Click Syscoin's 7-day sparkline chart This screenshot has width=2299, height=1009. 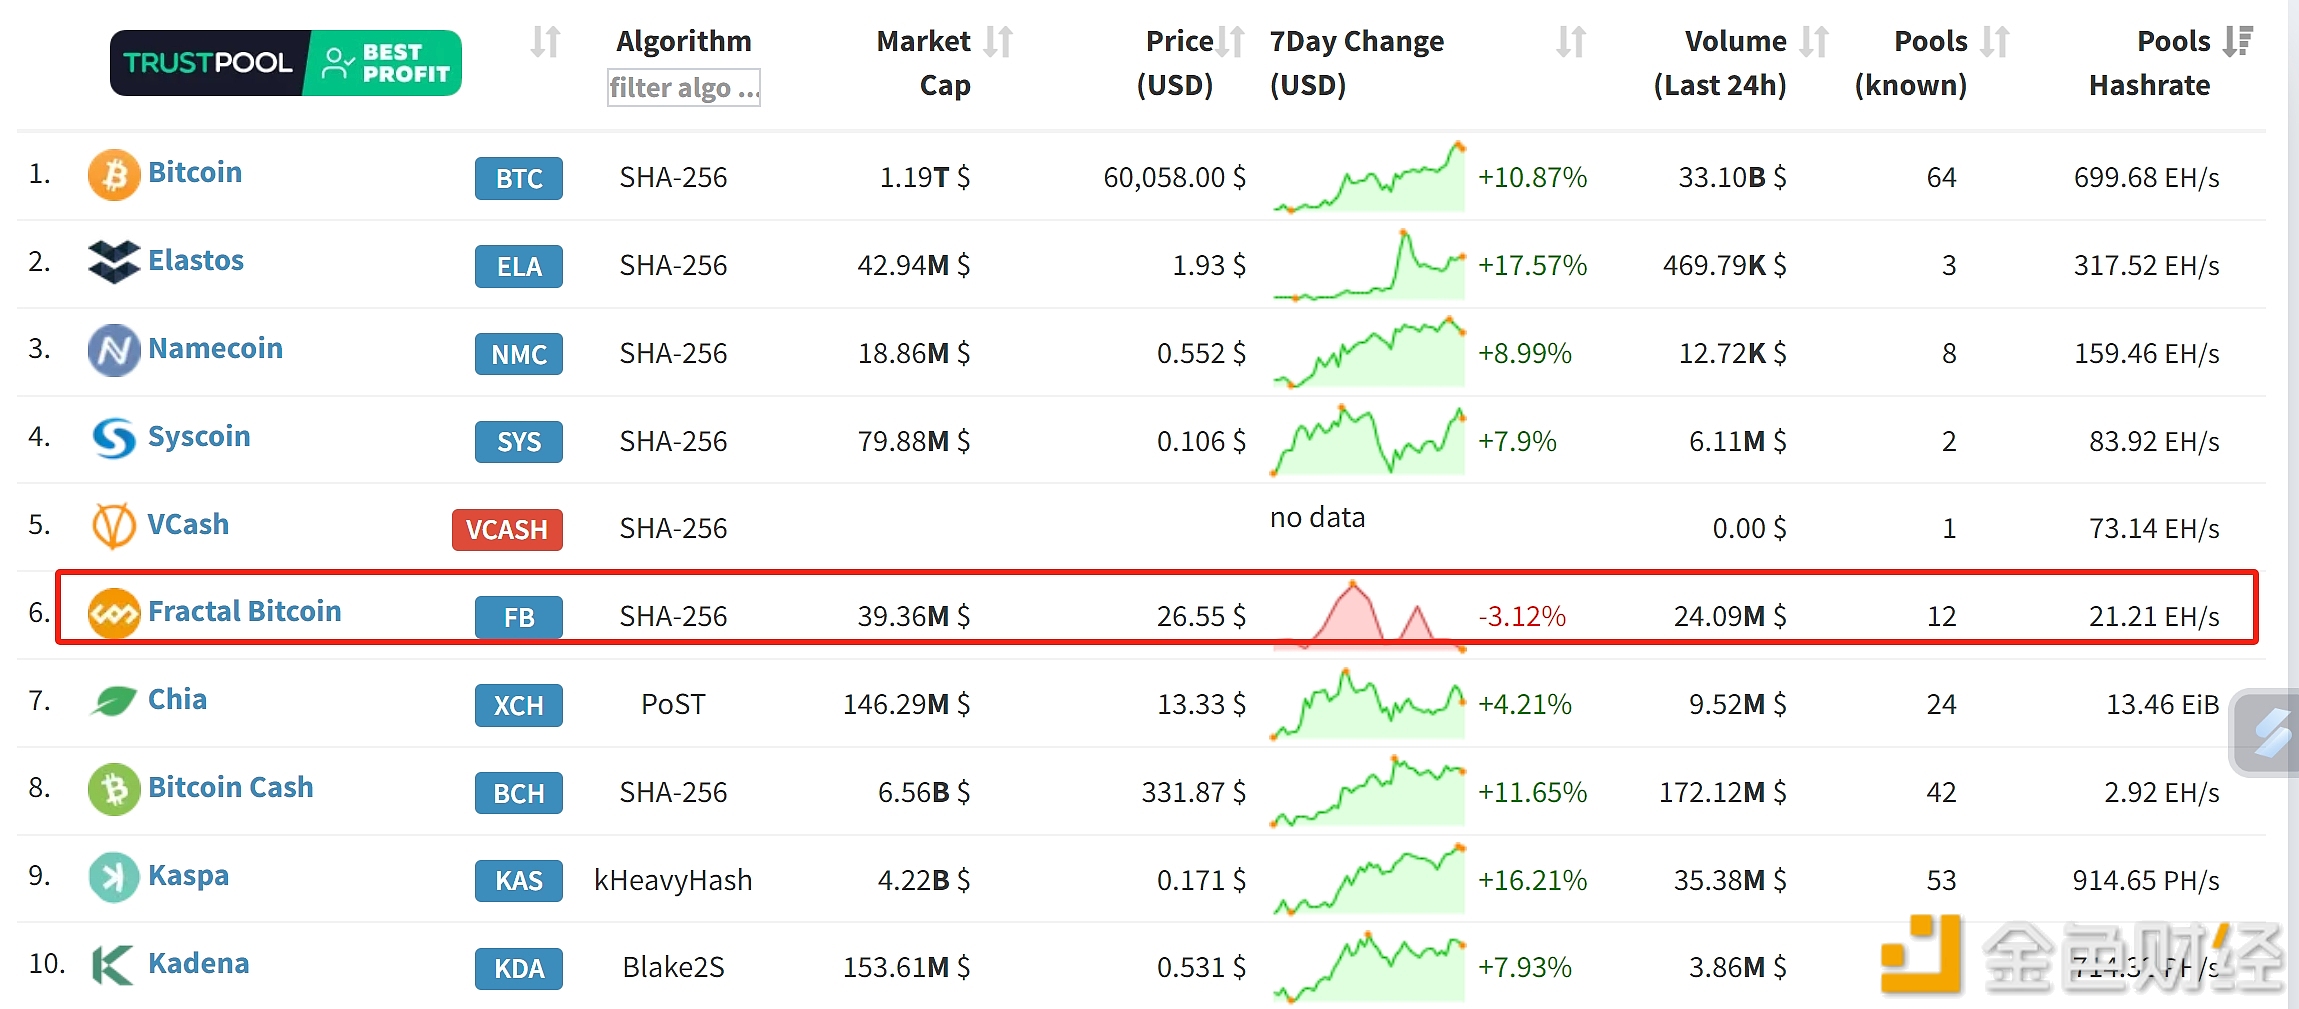1369,441
